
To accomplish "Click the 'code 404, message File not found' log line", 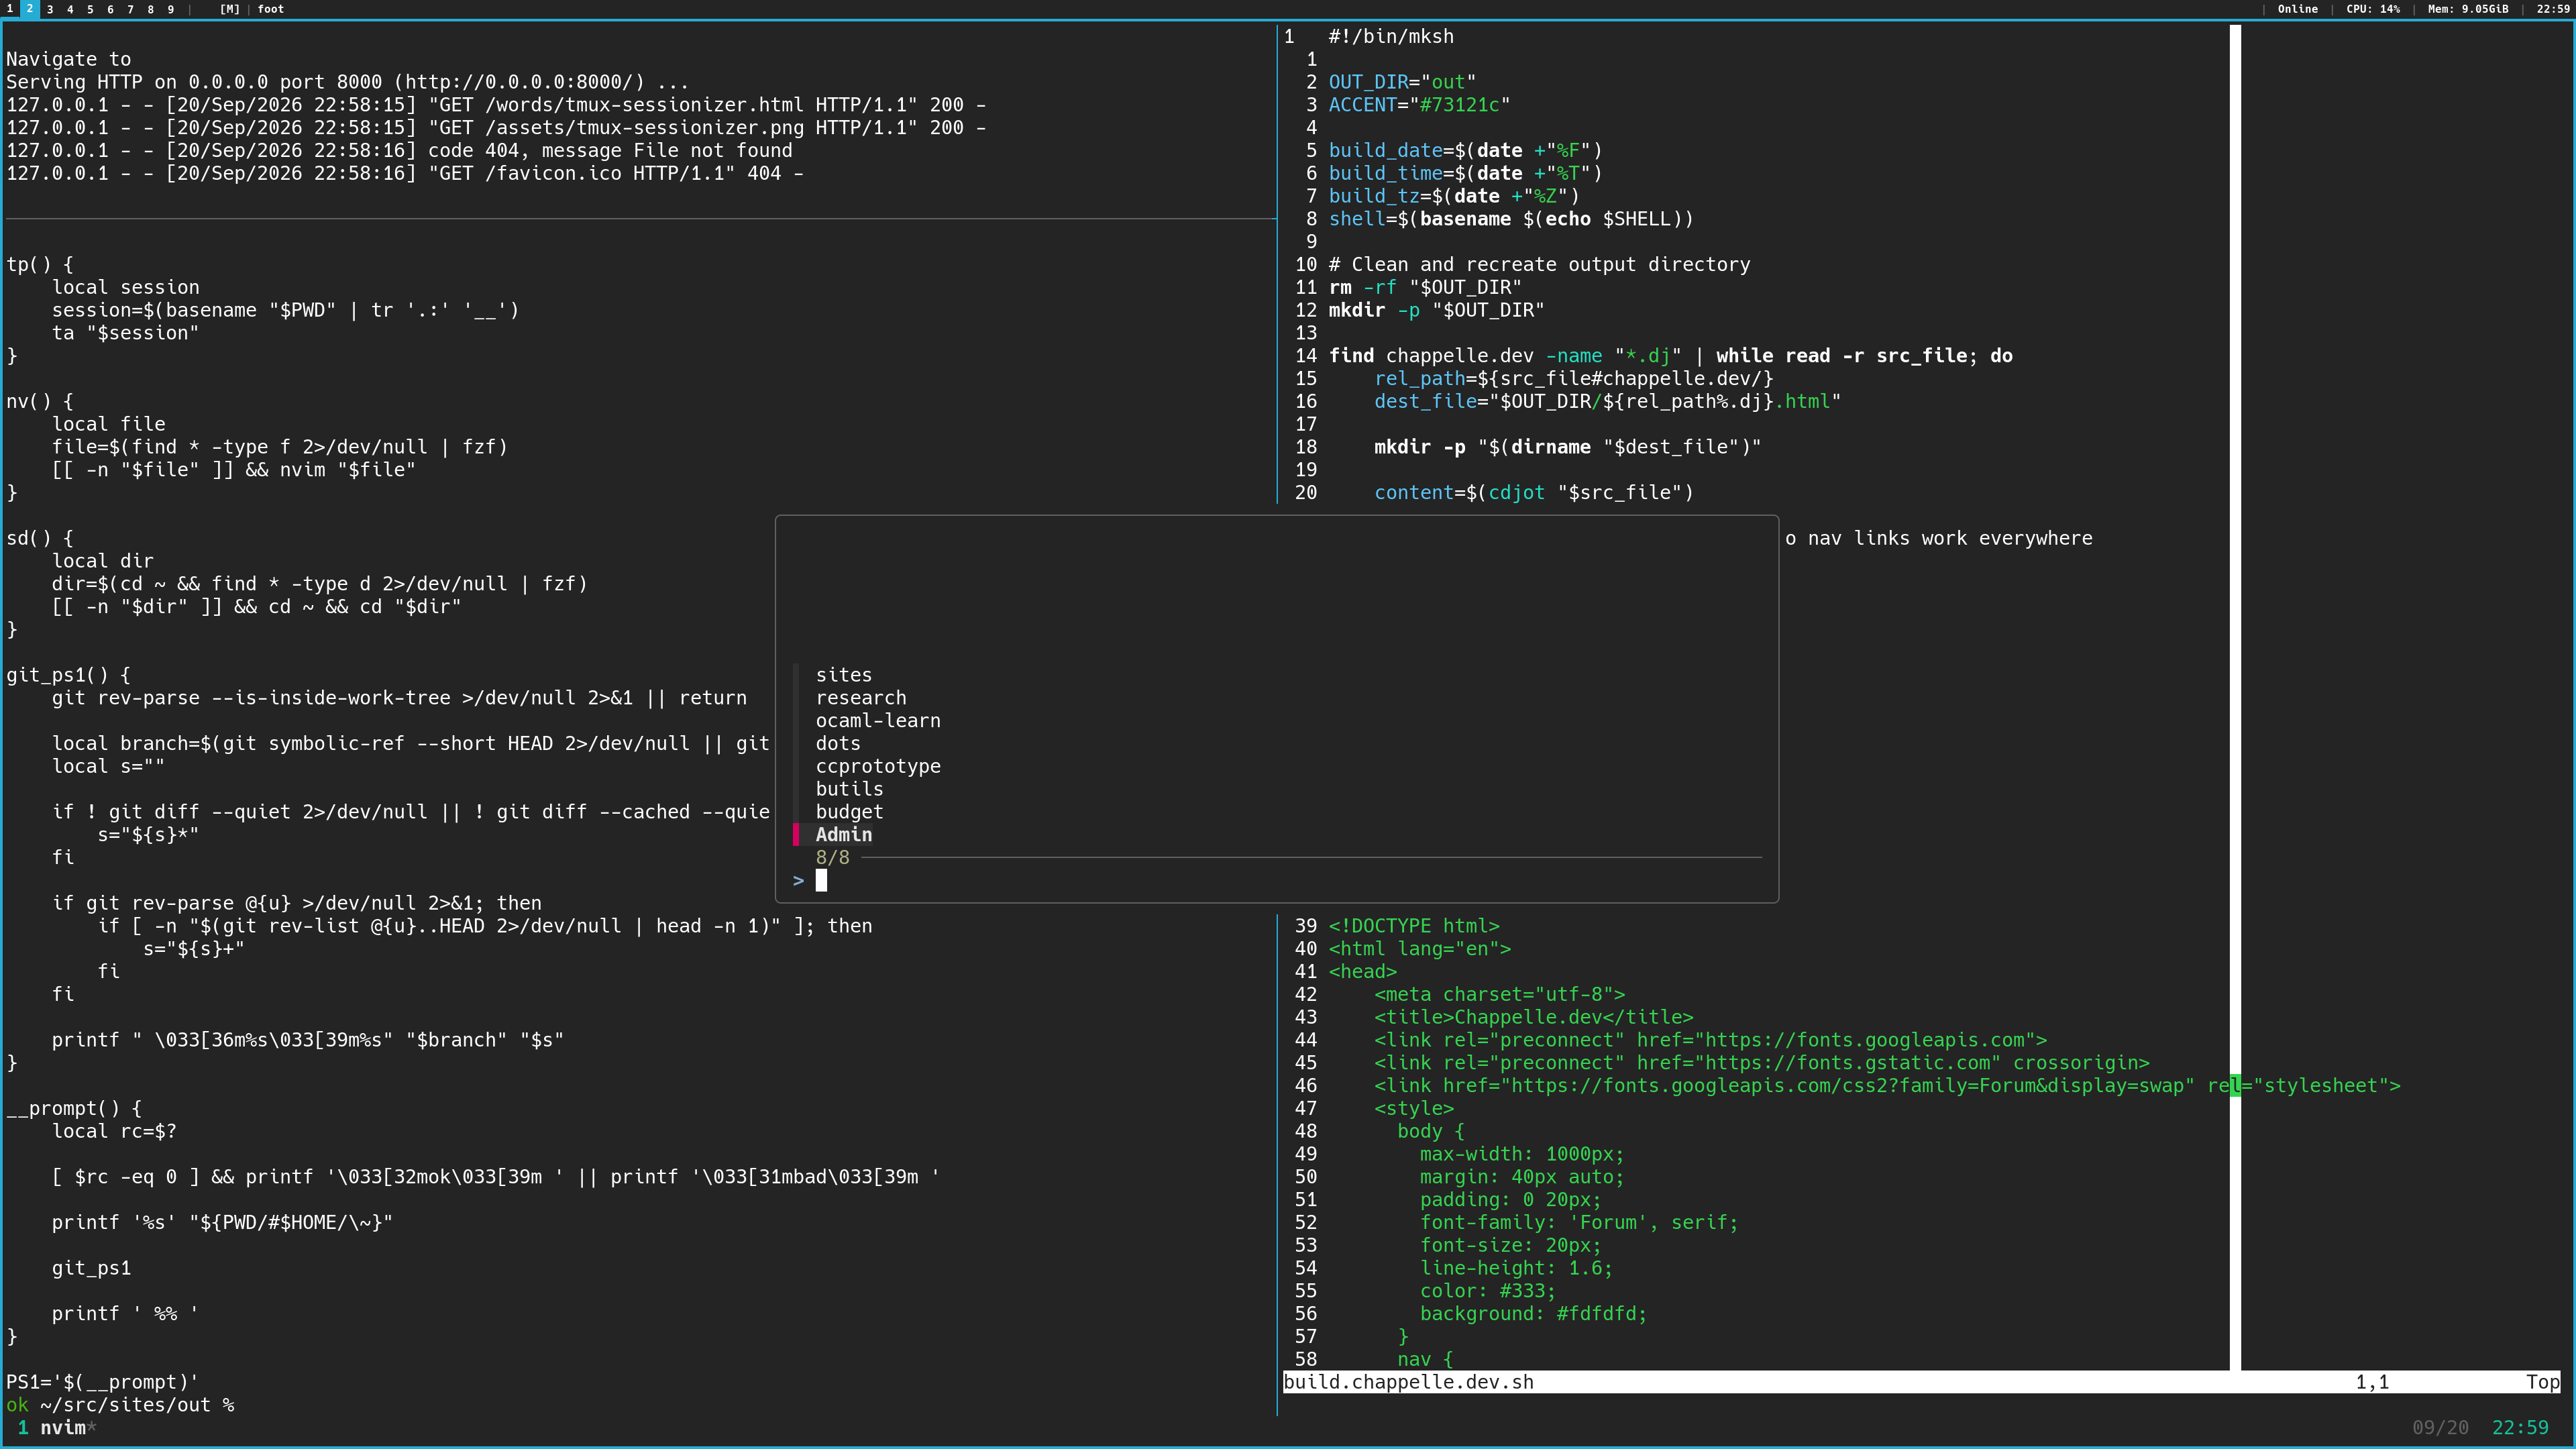I will click(x=400, y=151).
